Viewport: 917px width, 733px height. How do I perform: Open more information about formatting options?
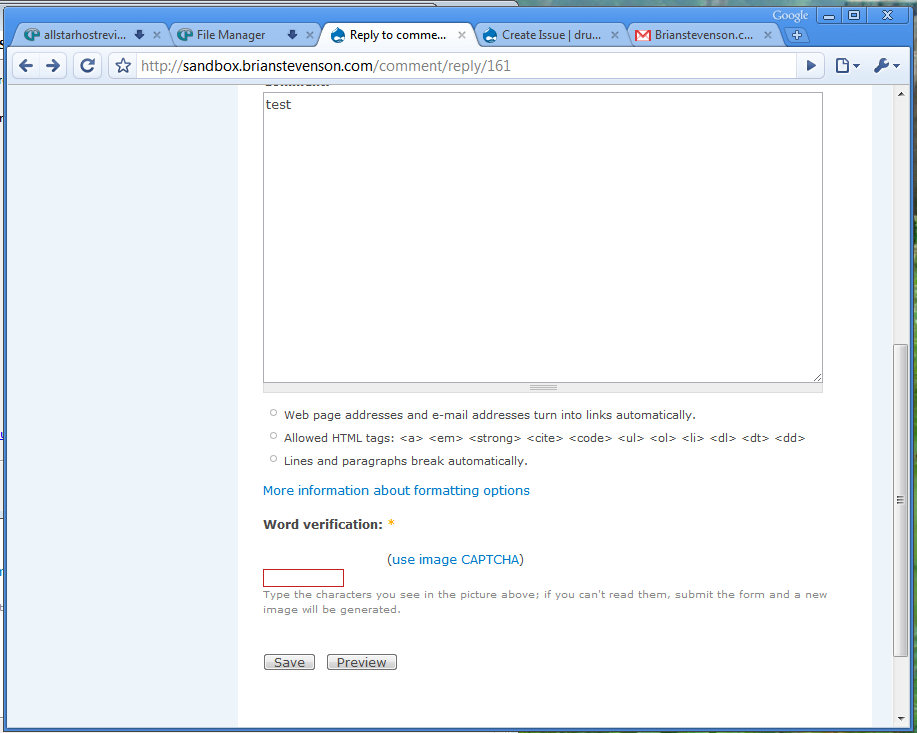[x=396, y=490]
